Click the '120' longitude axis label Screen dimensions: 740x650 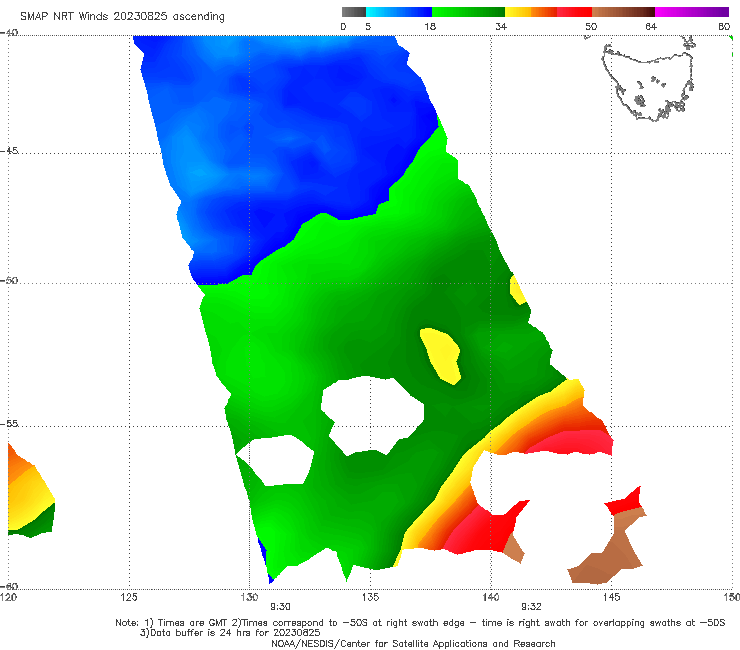tap(8, 597)
